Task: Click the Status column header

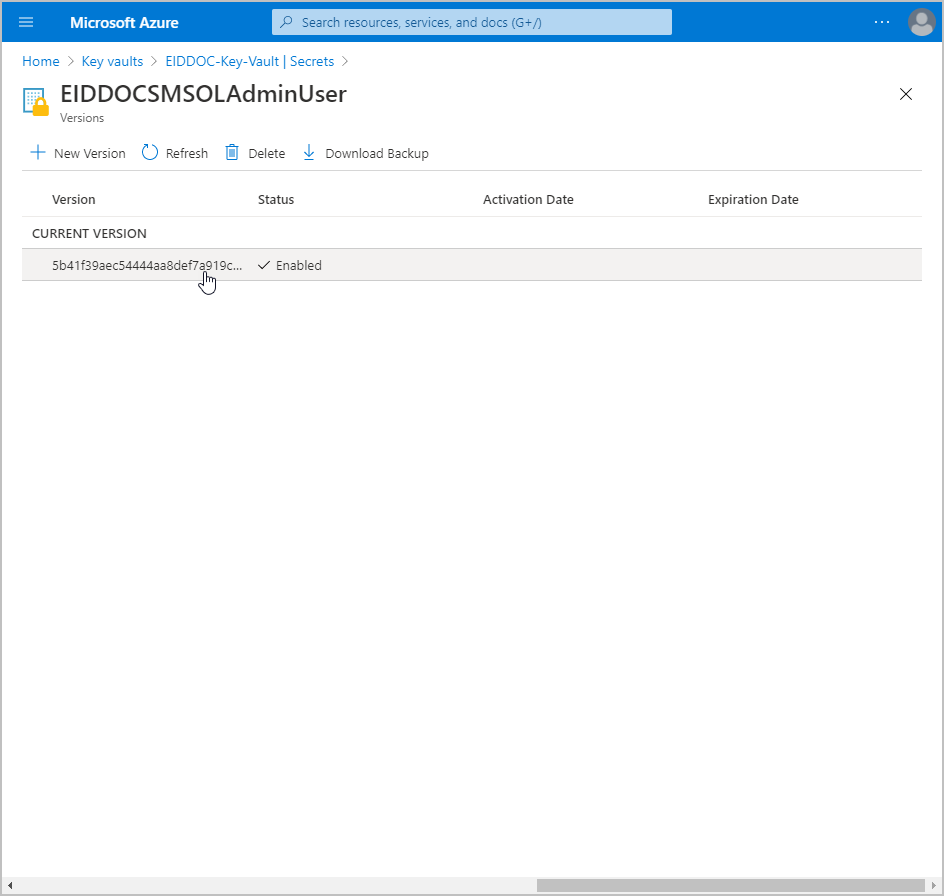Action: pos(276,199)
